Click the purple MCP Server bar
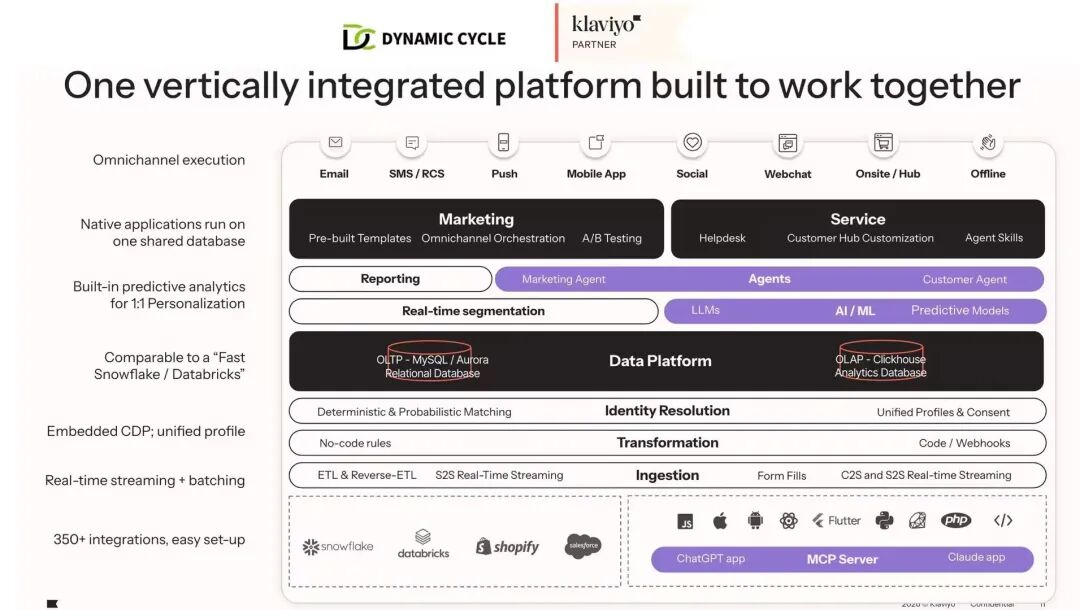The image size is (1080, 610). (x=842, y=559)
